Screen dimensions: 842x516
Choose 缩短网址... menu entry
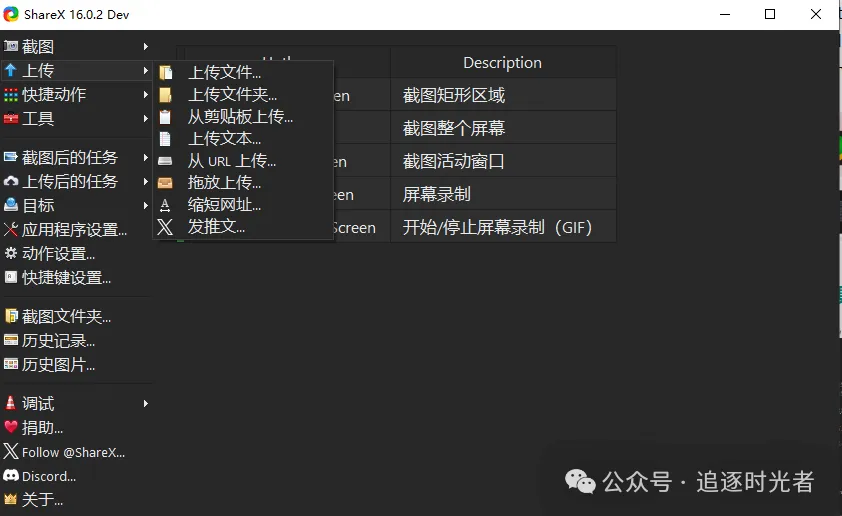point(244,205)
